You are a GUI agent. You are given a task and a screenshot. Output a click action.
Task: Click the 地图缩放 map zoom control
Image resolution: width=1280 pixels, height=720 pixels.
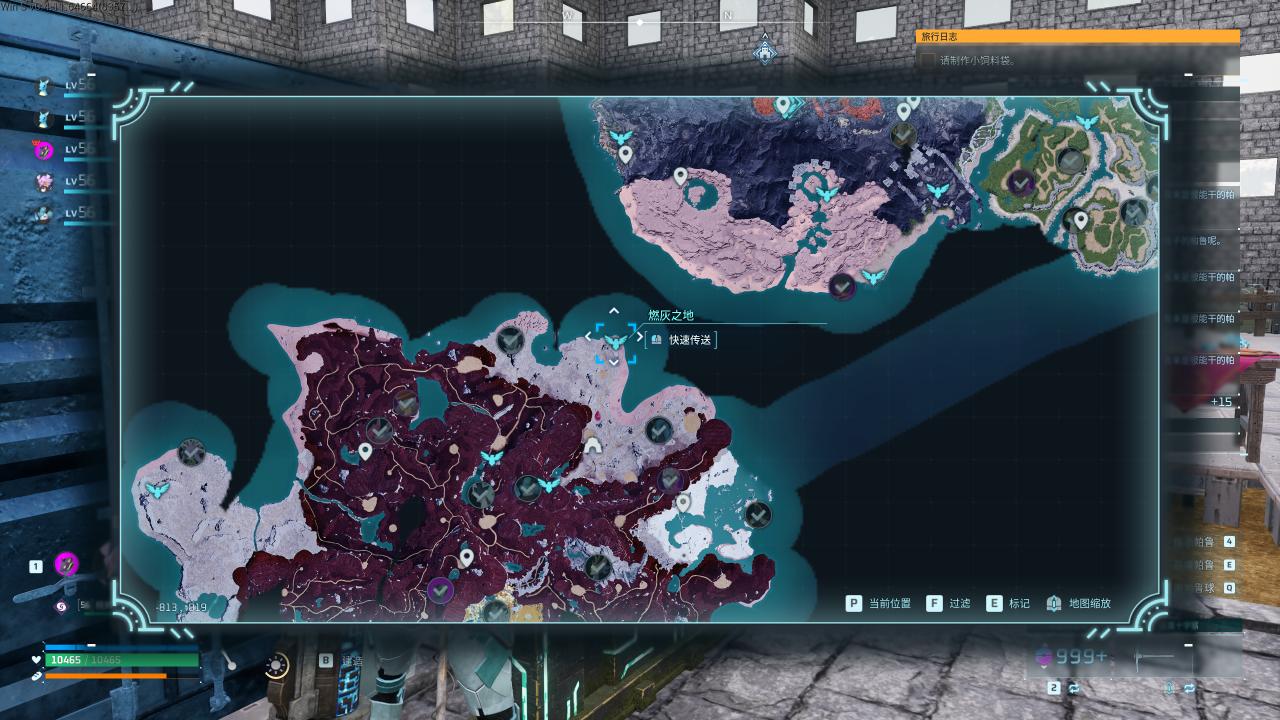pos(1078,603)
